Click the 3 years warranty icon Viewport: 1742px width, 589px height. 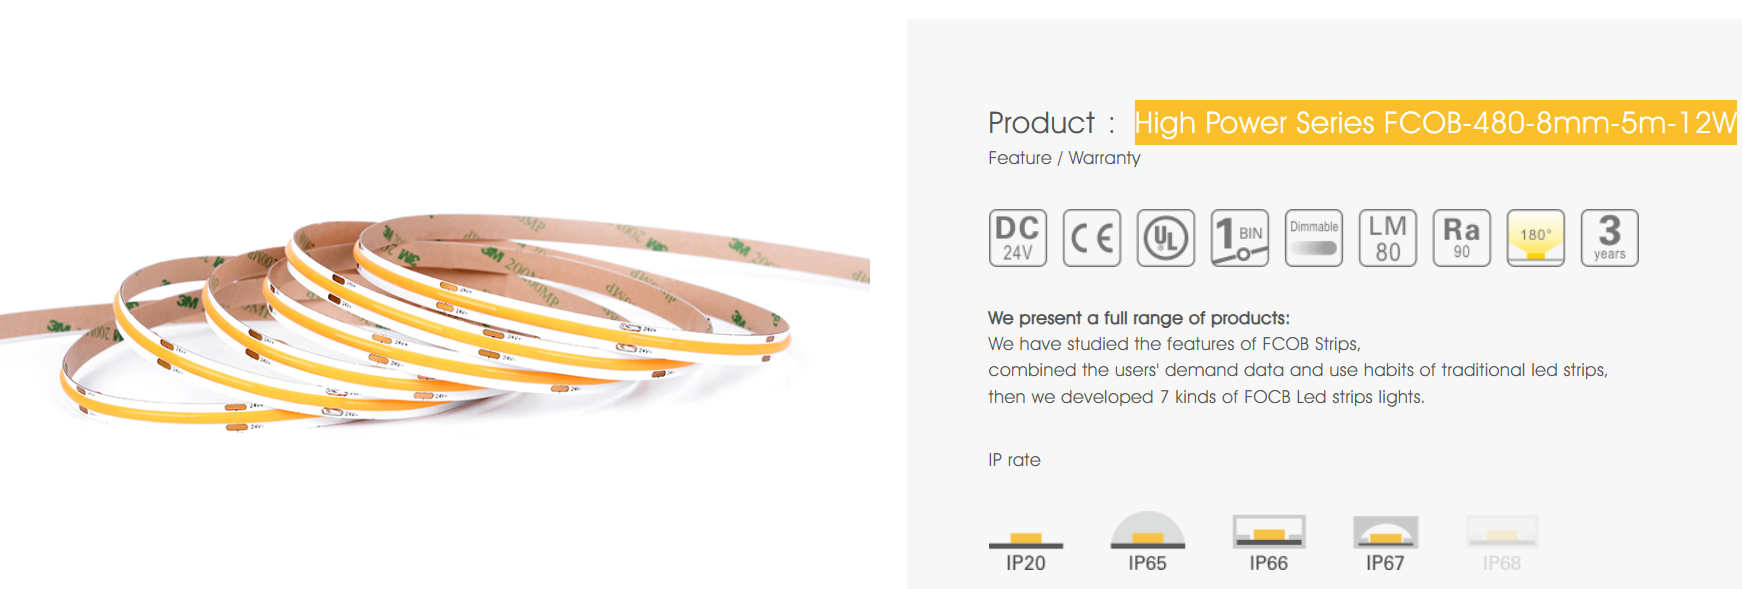point(1609,238)
